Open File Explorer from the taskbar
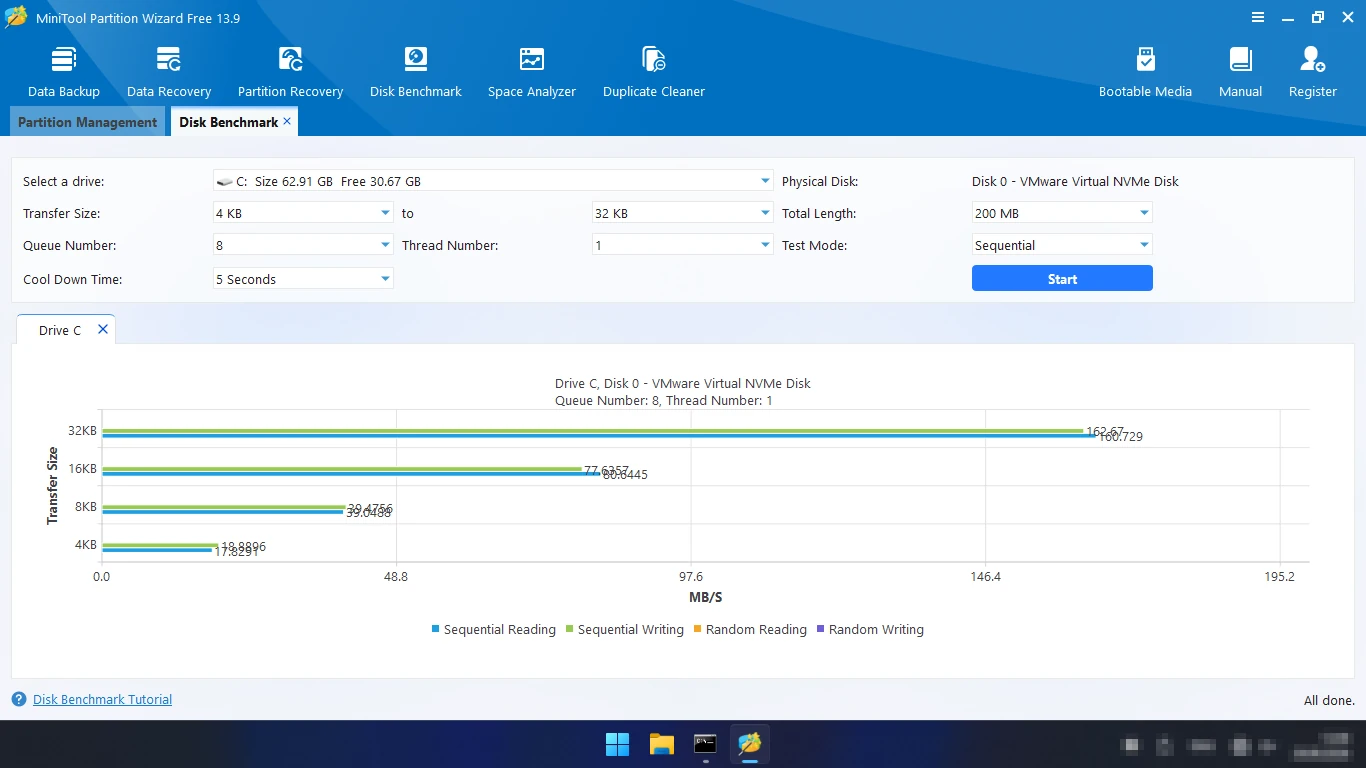Image resolution: width=1366 pixels, height=768 pixels. coord(662,744)
